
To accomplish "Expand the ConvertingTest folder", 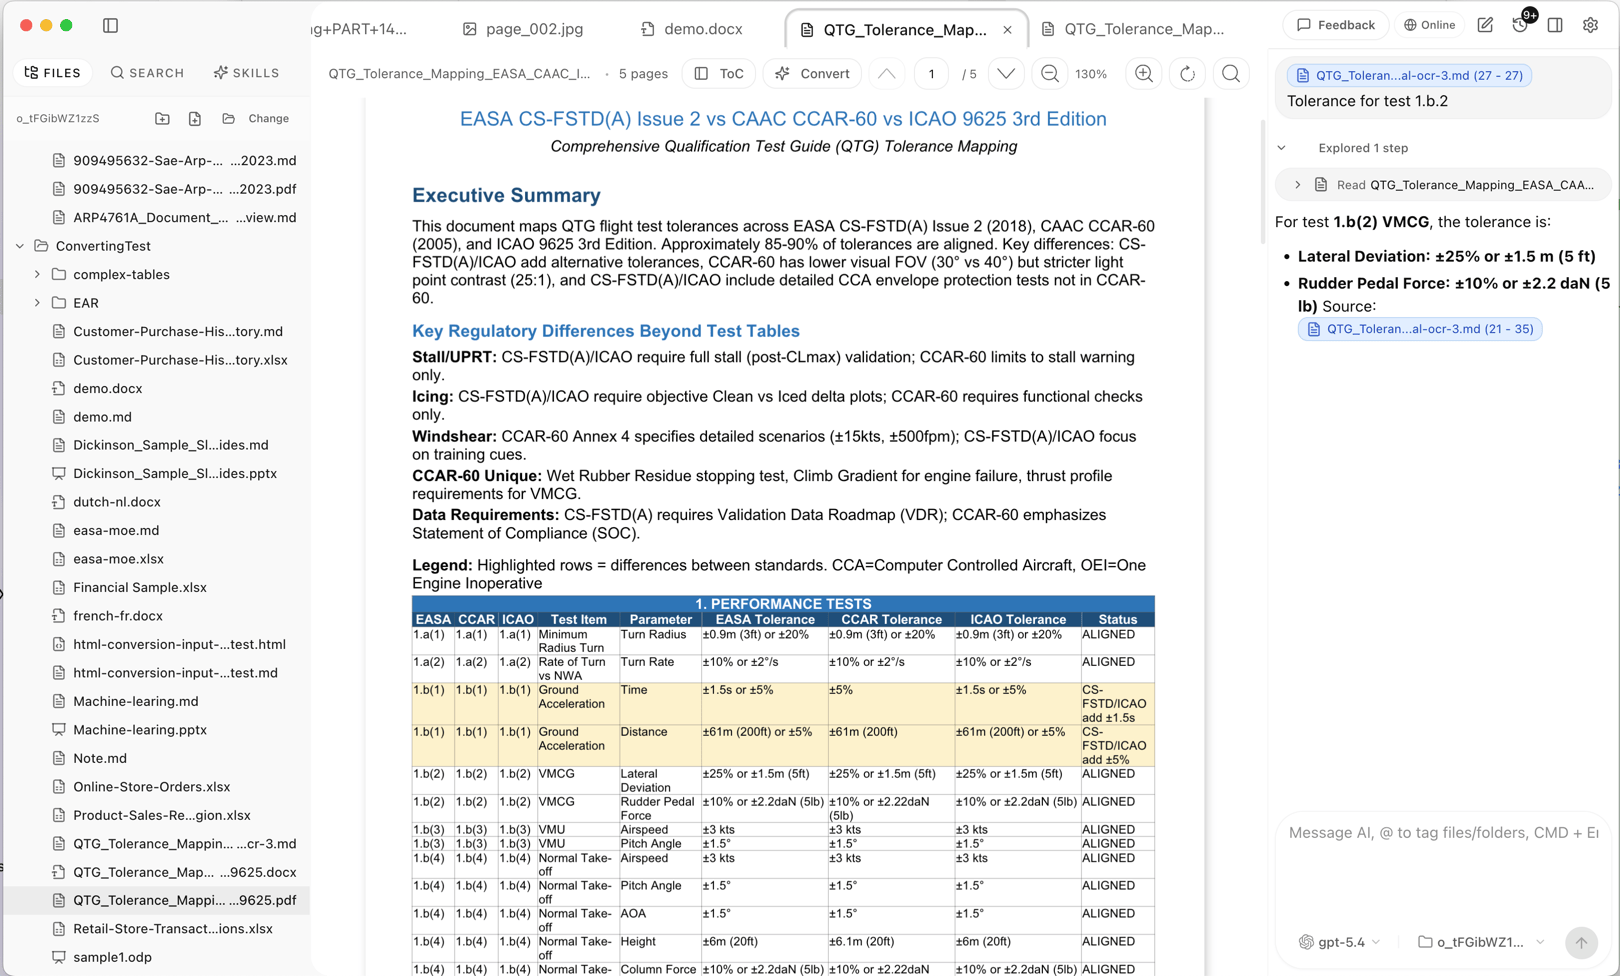I will tap(20, 245).
